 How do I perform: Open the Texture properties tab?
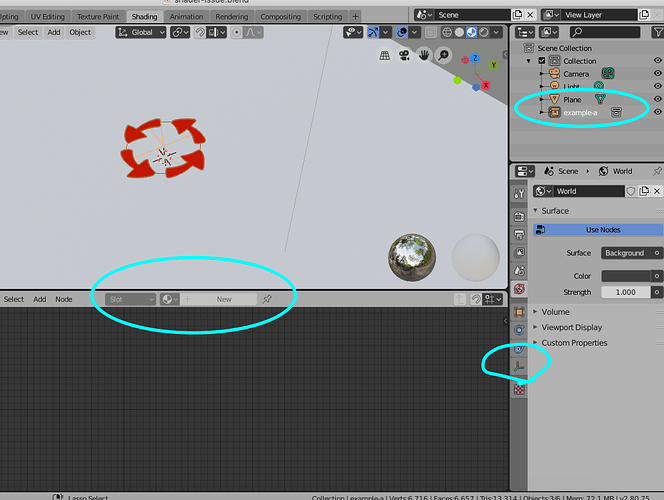click(x=519, y=389)
